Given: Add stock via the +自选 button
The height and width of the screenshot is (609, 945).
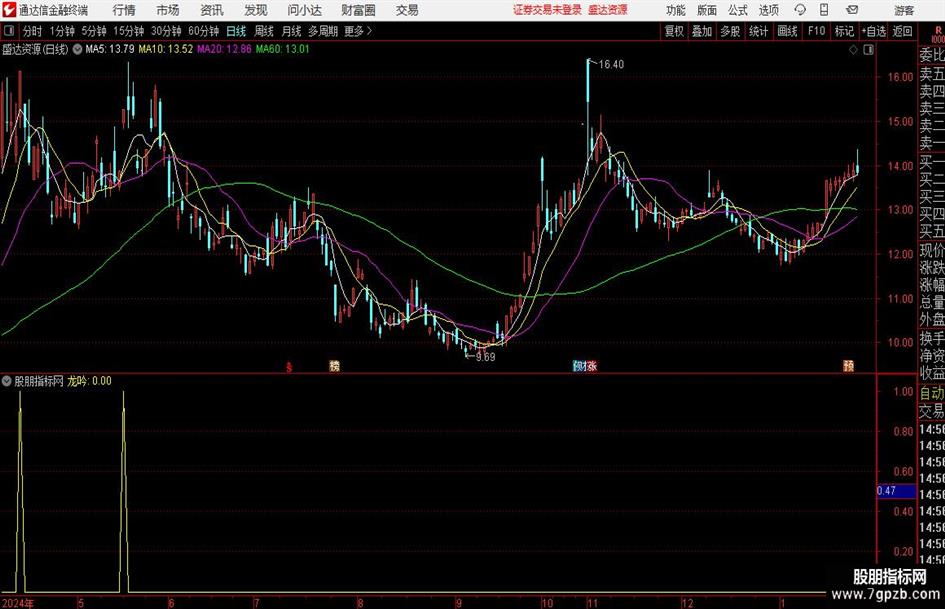Looking at the screenshot, I should coord(874,31).
